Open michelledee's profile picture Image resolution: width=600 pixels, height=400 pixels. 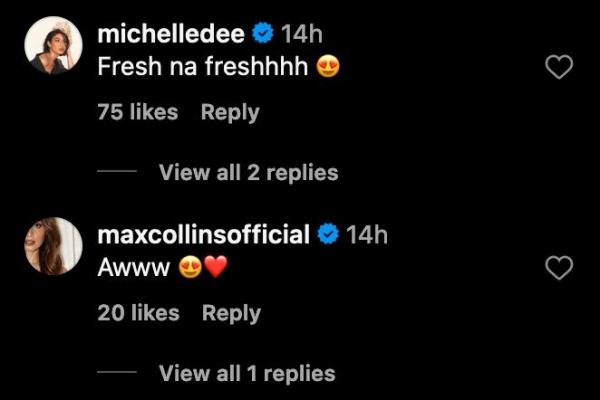coord(53,47)
